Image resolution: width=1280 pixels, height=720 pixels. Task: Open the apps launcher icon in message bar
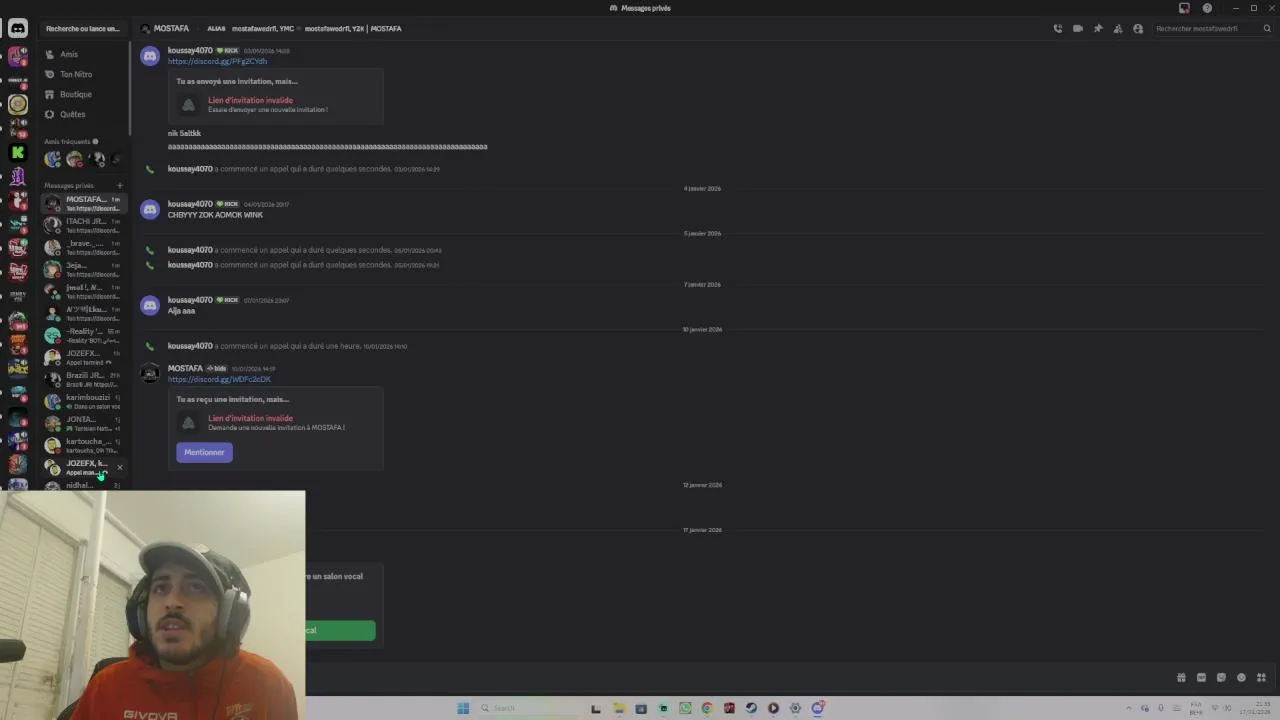tap(1261, 677)
